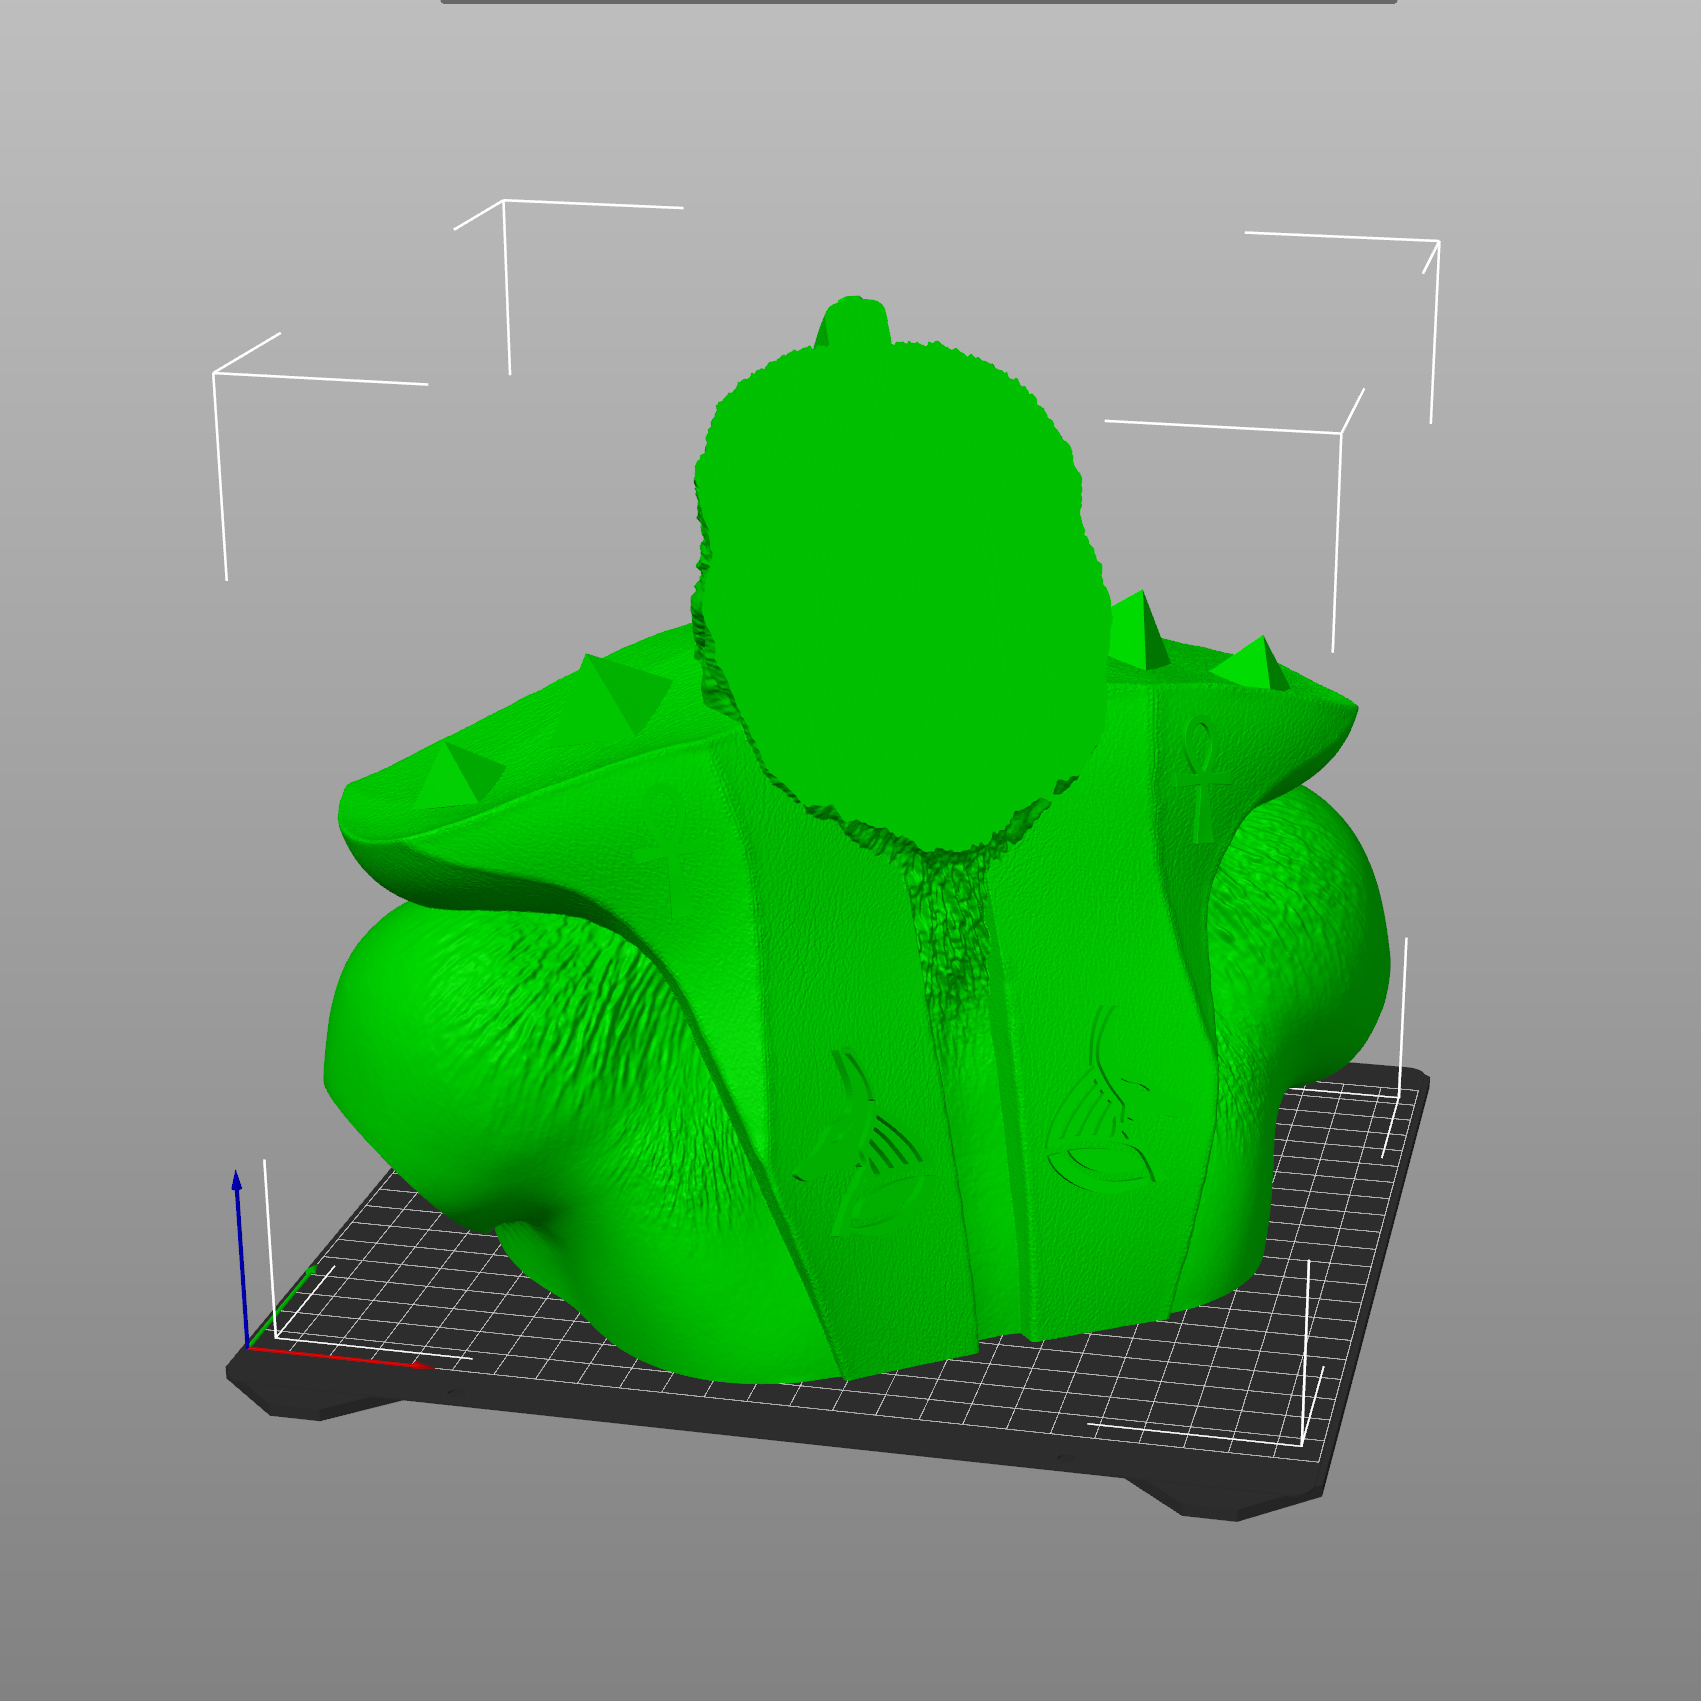The height and width of the screenshot is (1701, 1701).
Task: Click the eye emblem on right lapel
Action: coord(1102,1098)
